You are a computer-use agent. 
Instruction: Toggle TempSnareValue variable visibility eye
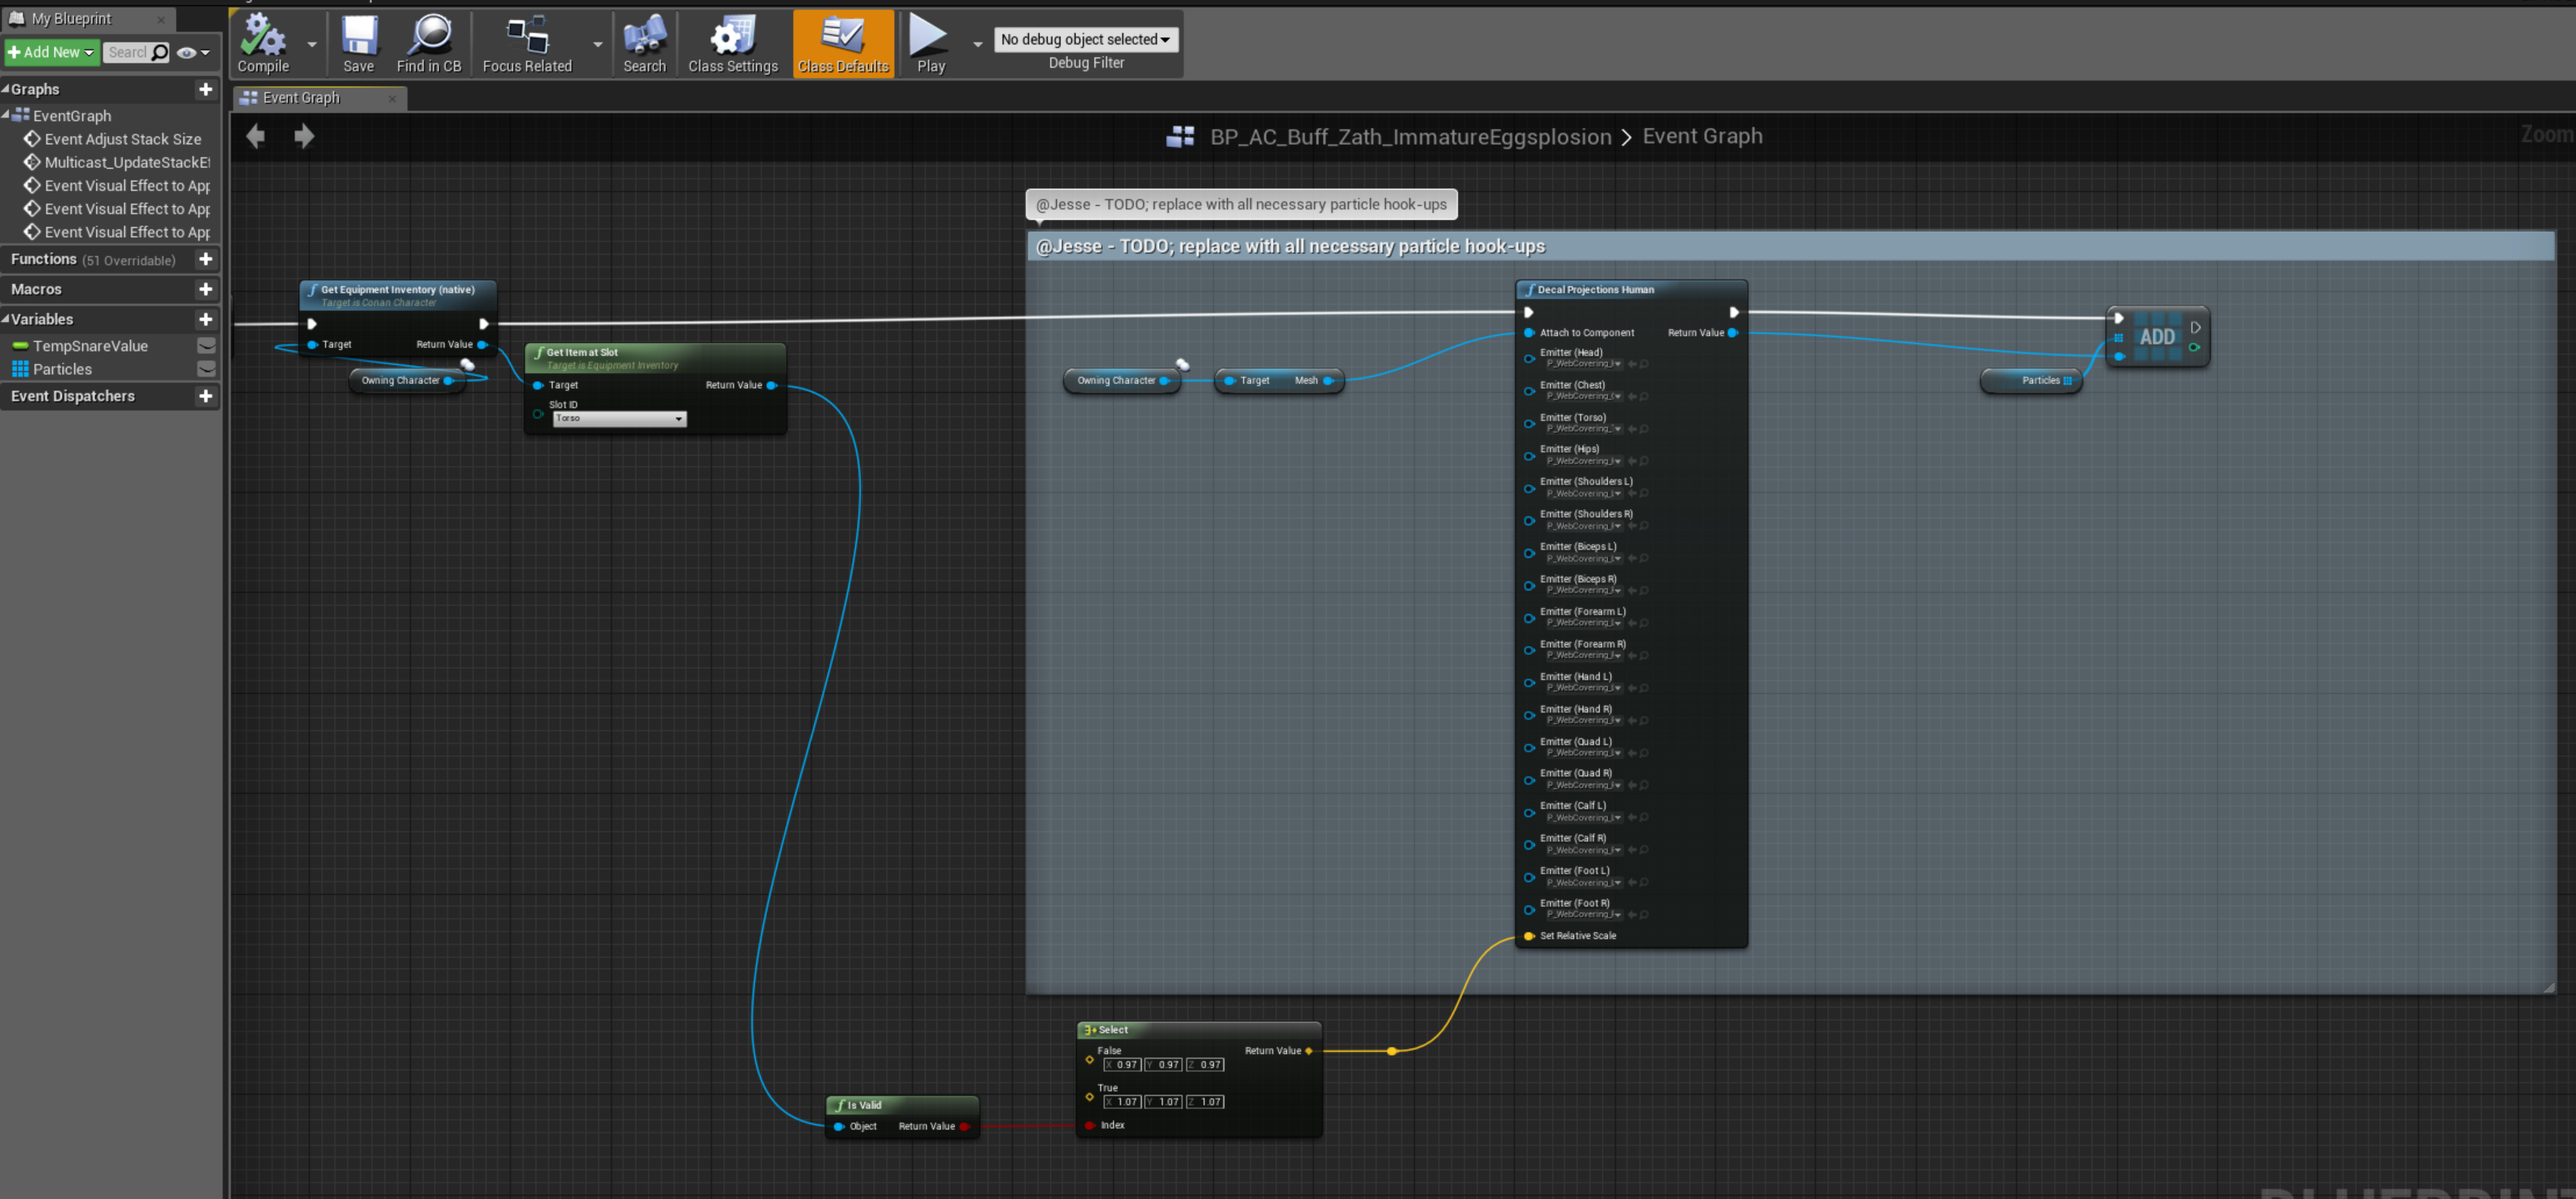click(x=206, y=346)
